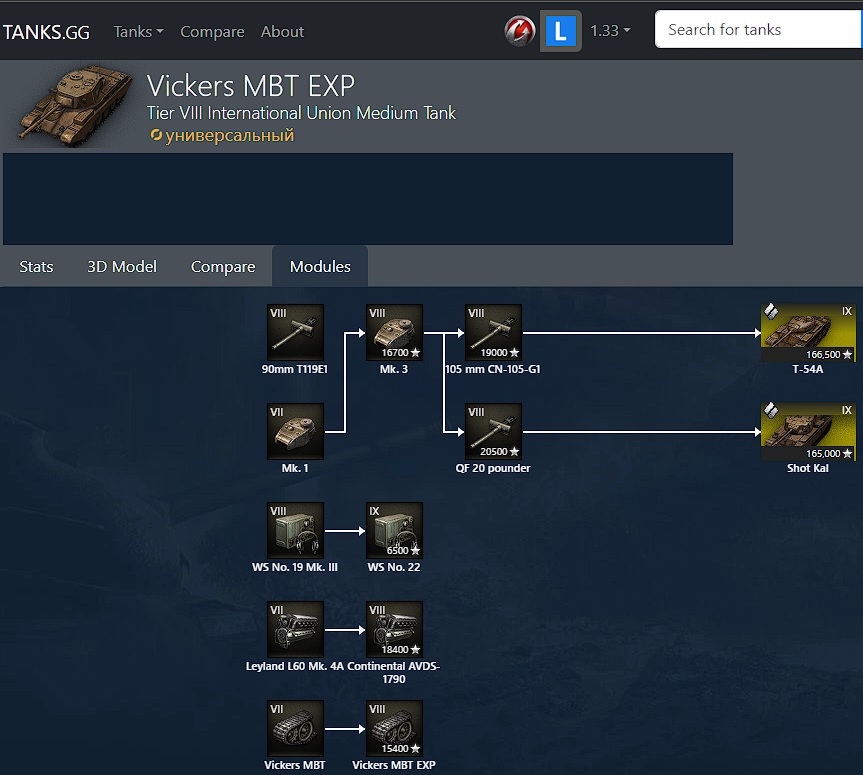Open the 1.33 version dropdown
Screen dimensions: 863x775
tap(610, 31)
